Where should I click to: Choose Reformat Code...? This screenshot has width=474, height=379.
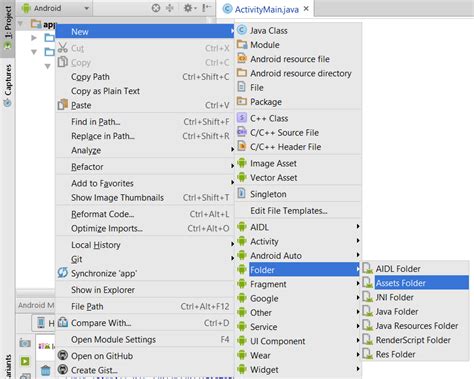[144, 214]
